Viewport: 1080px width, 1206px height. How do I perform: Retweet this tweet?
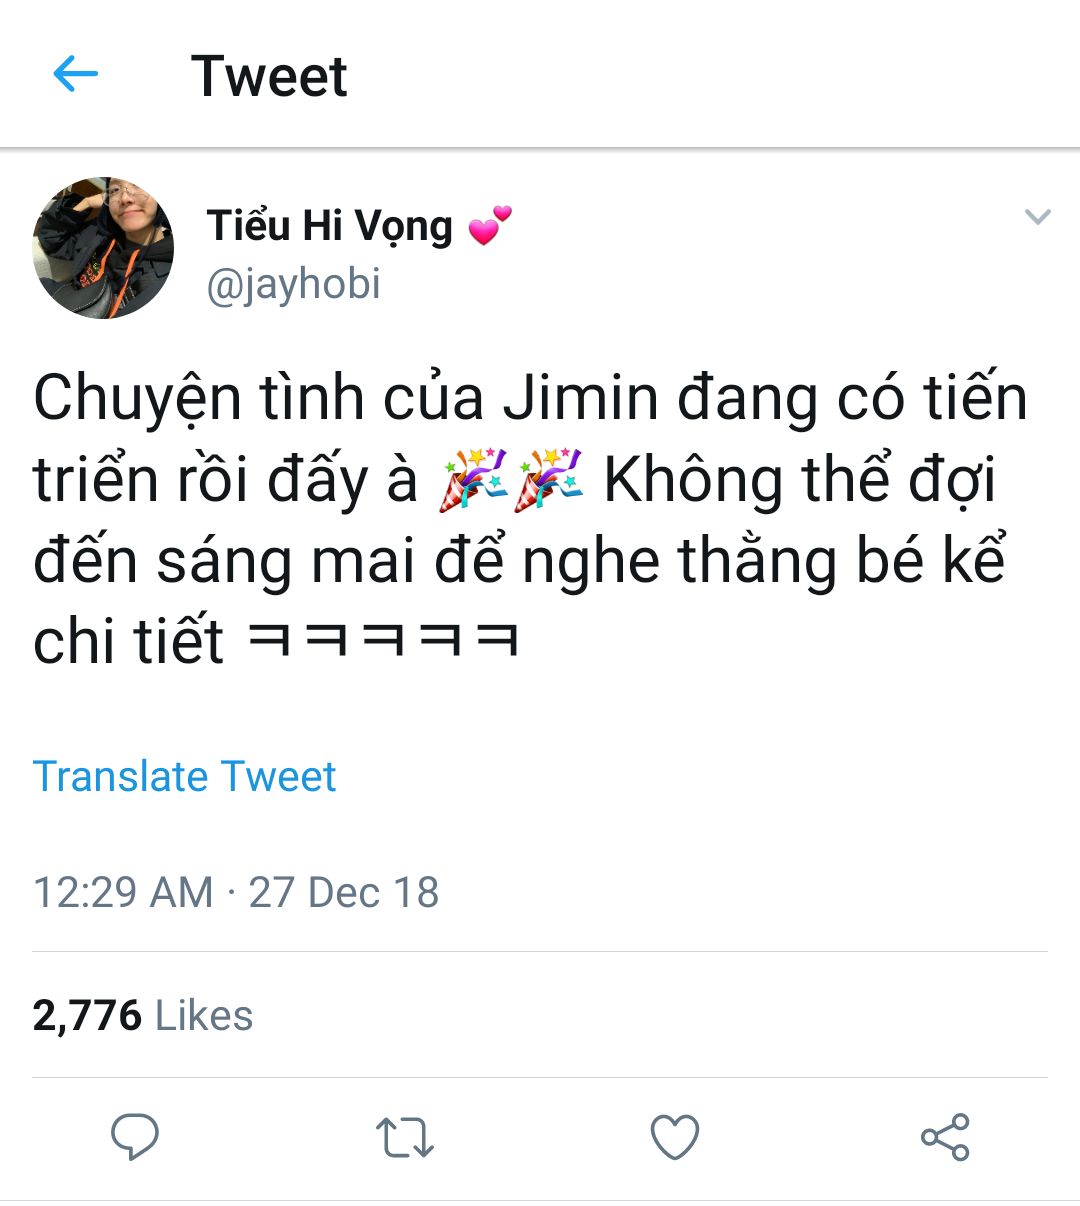tap(405, 1138)
